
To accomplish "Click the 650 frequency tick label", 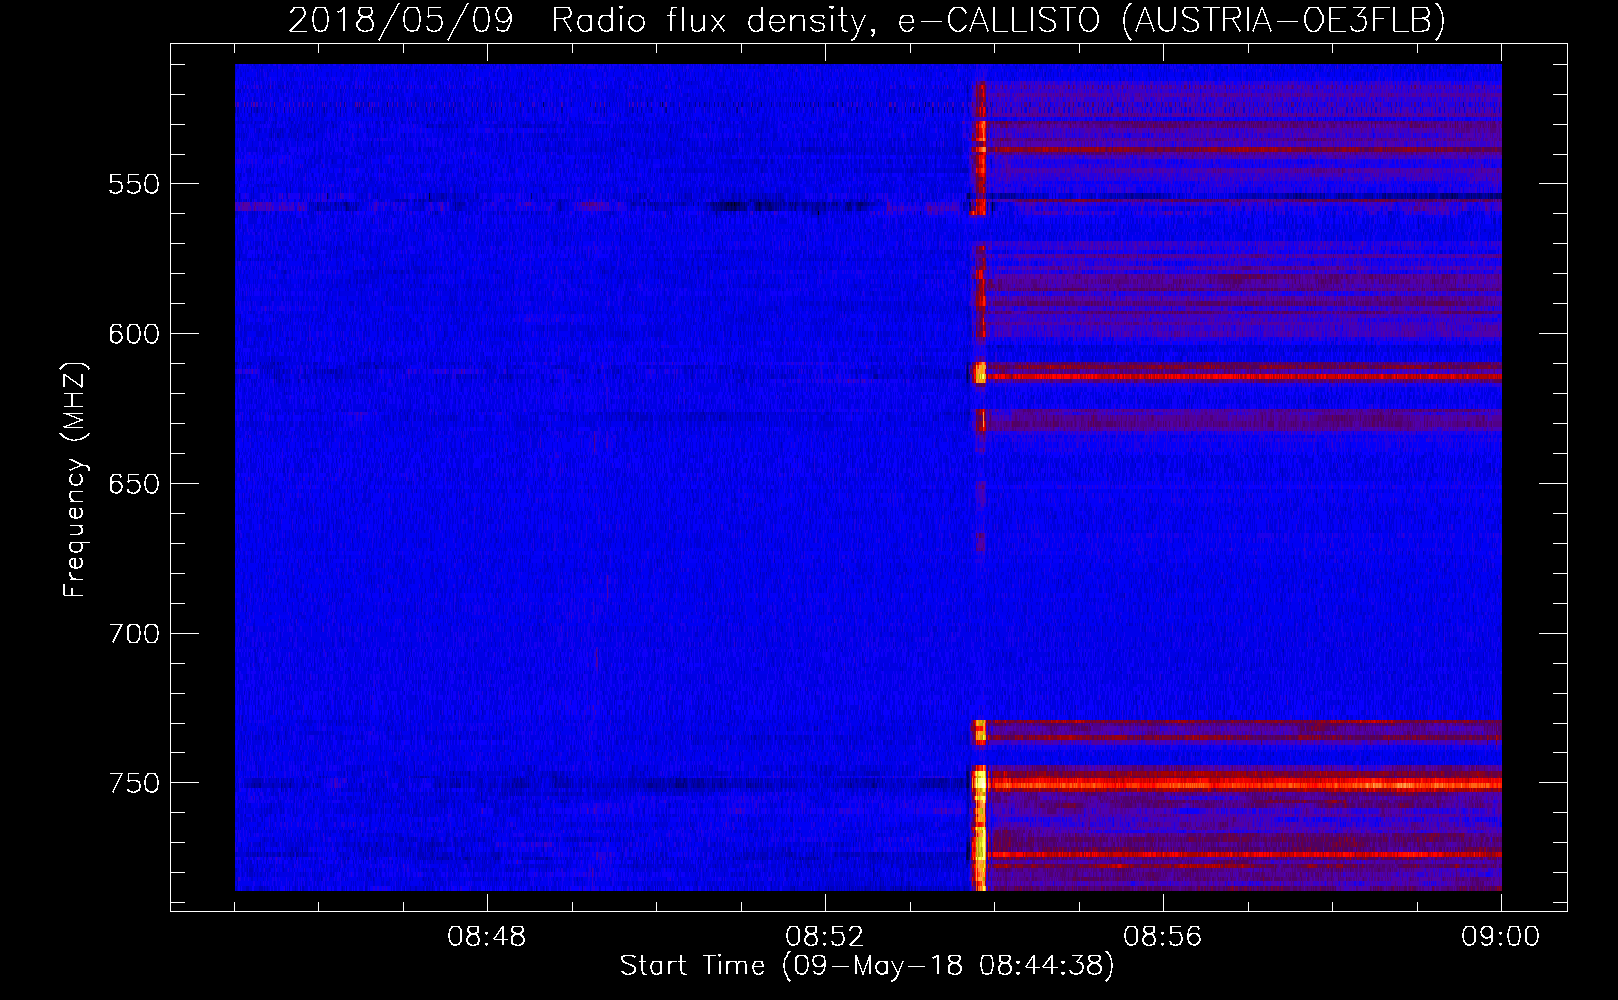I will [x=134, y=484].
